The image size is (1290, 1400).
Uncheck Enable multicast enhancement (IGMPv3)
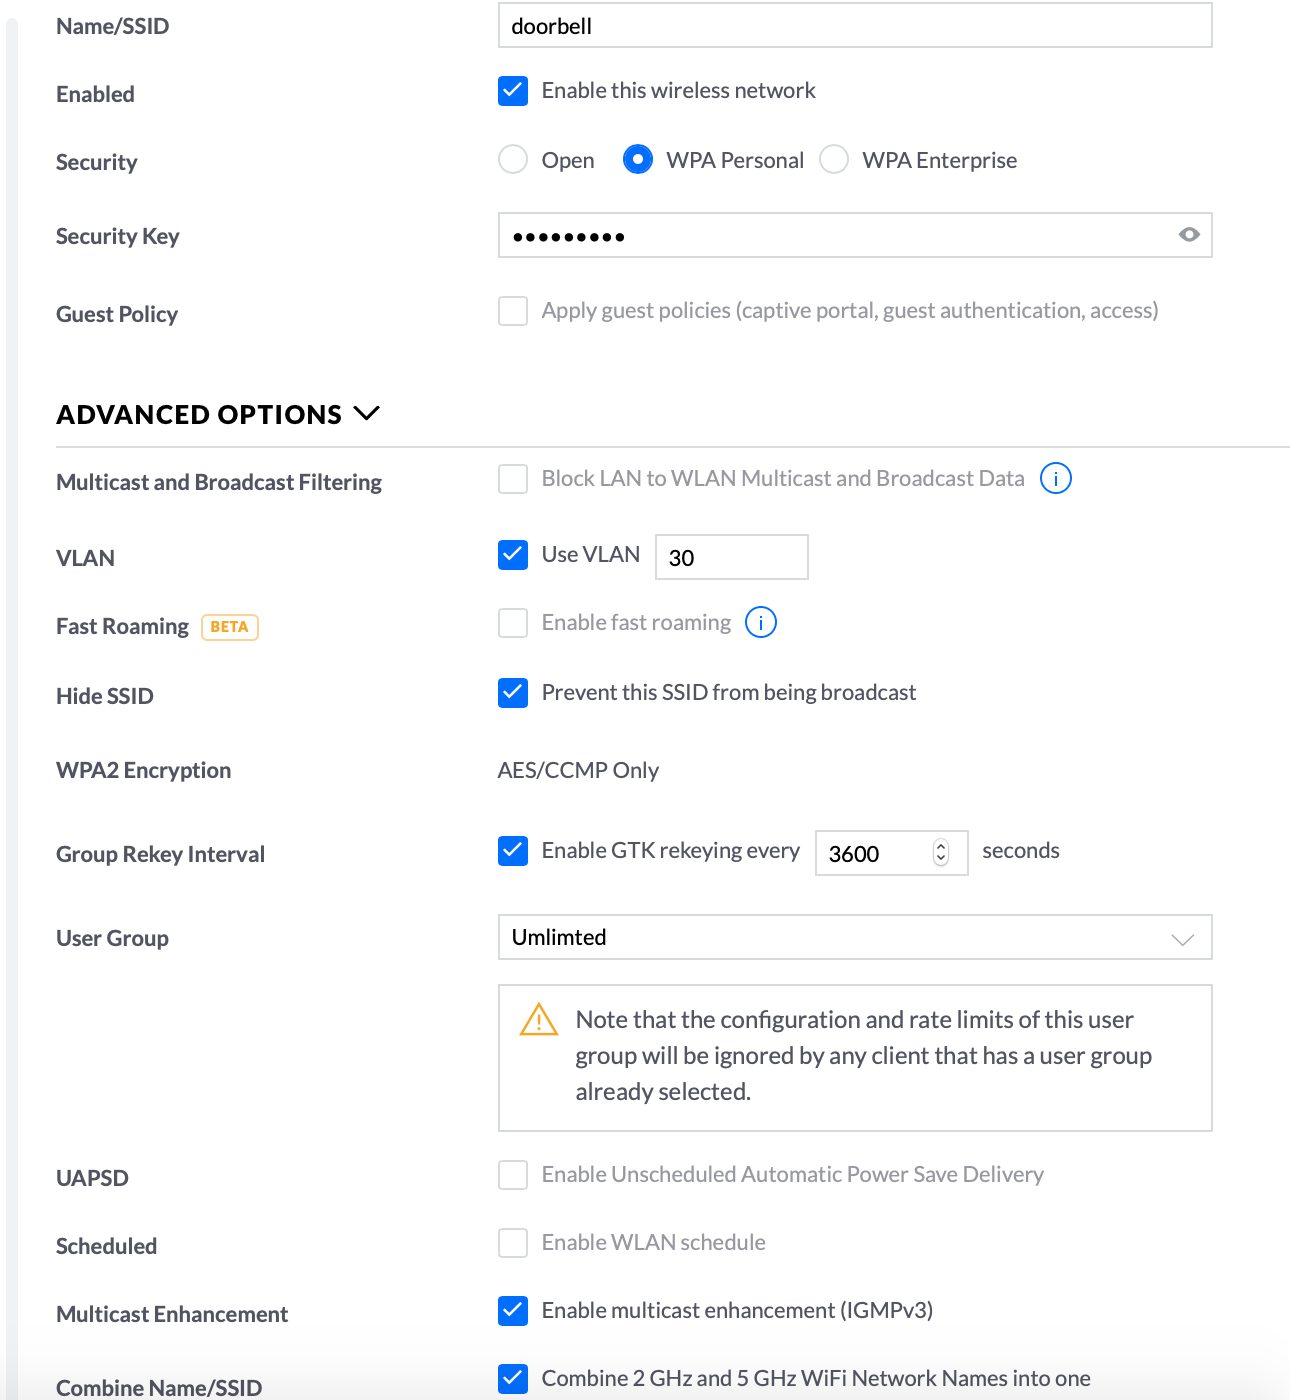point(513,1311)
